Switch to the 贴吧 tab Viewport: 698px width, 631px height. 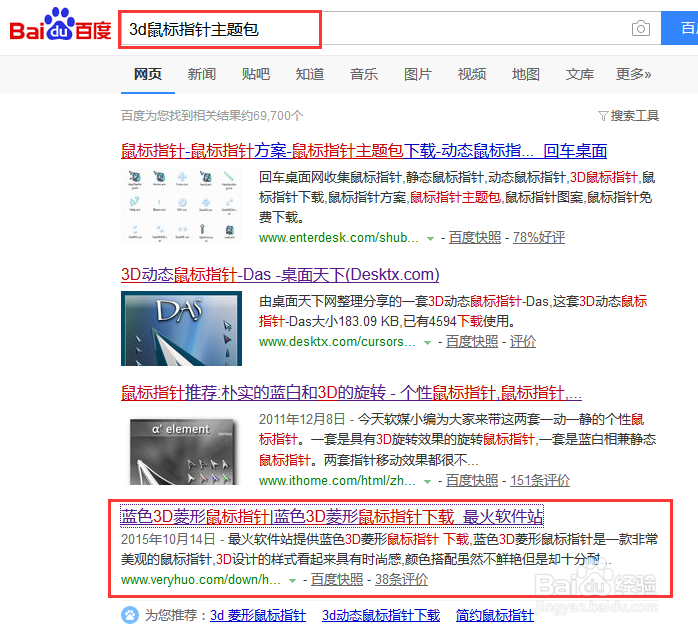pos(256,74)
